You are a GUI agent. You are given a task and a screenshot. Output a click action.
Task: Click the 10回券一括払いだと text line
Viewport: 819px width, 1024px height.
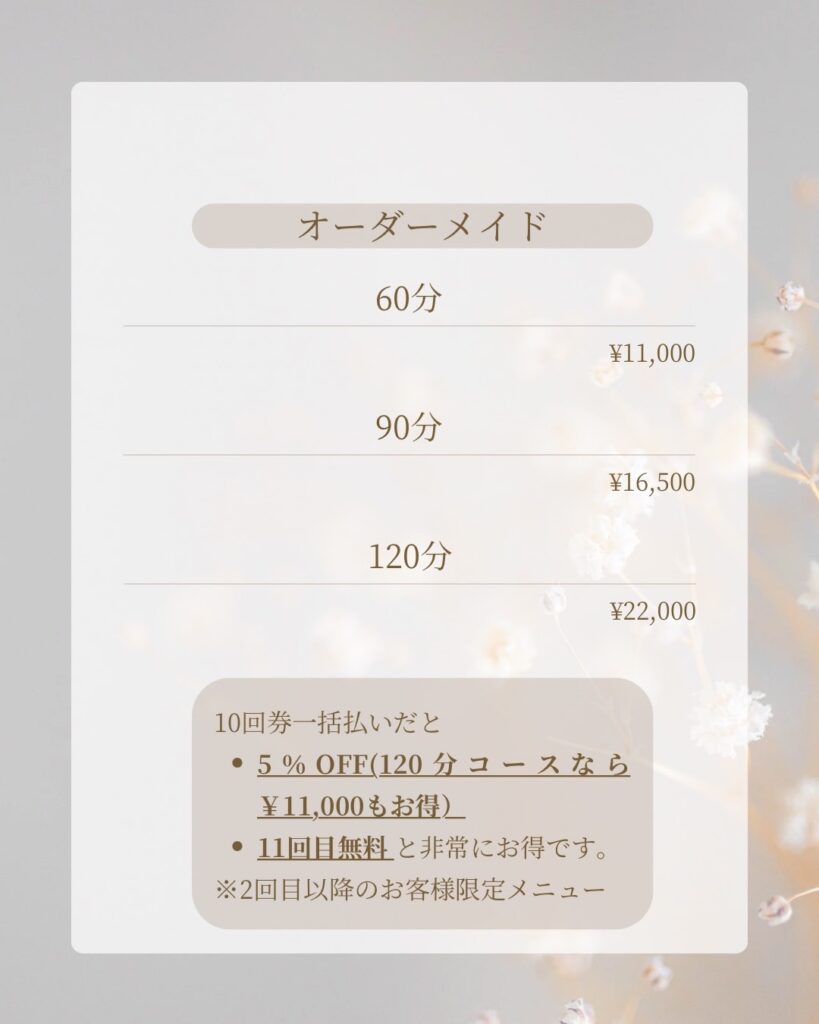point(327,722)
